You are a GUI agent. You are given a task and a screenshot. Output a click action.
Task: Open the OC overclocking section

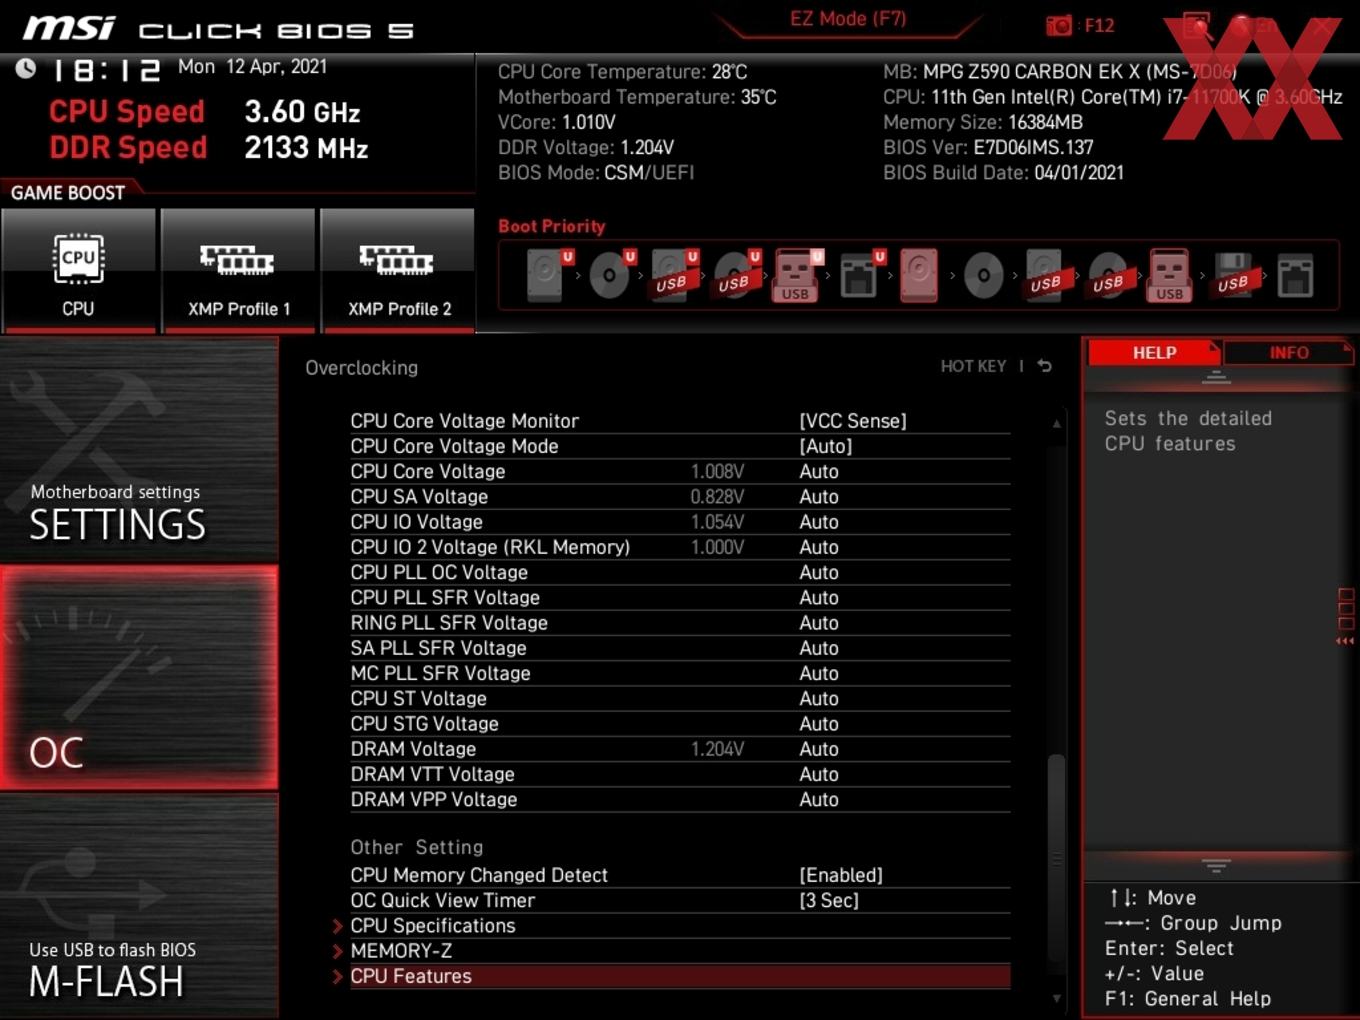[x=139, y=678]
